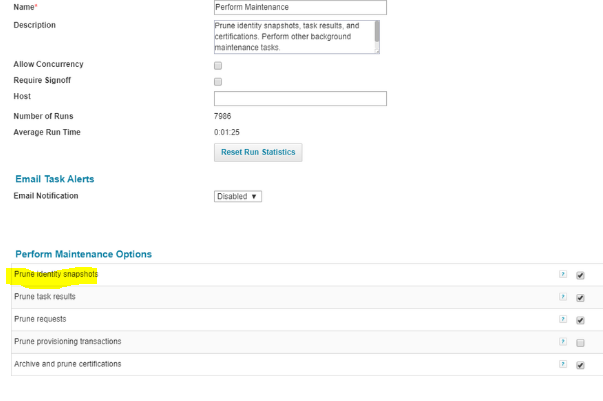Uncheck Archive and prune certifications checkbox
The height and width of the screenshot is (401, 603).
point(580,365)
